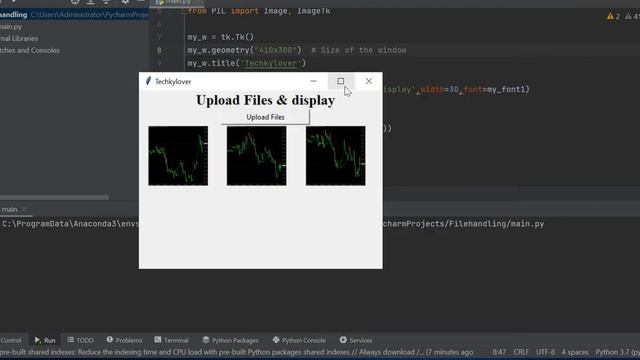Open the Version Control tool window
Screen dimensions: 640x360
click(11, 340)
